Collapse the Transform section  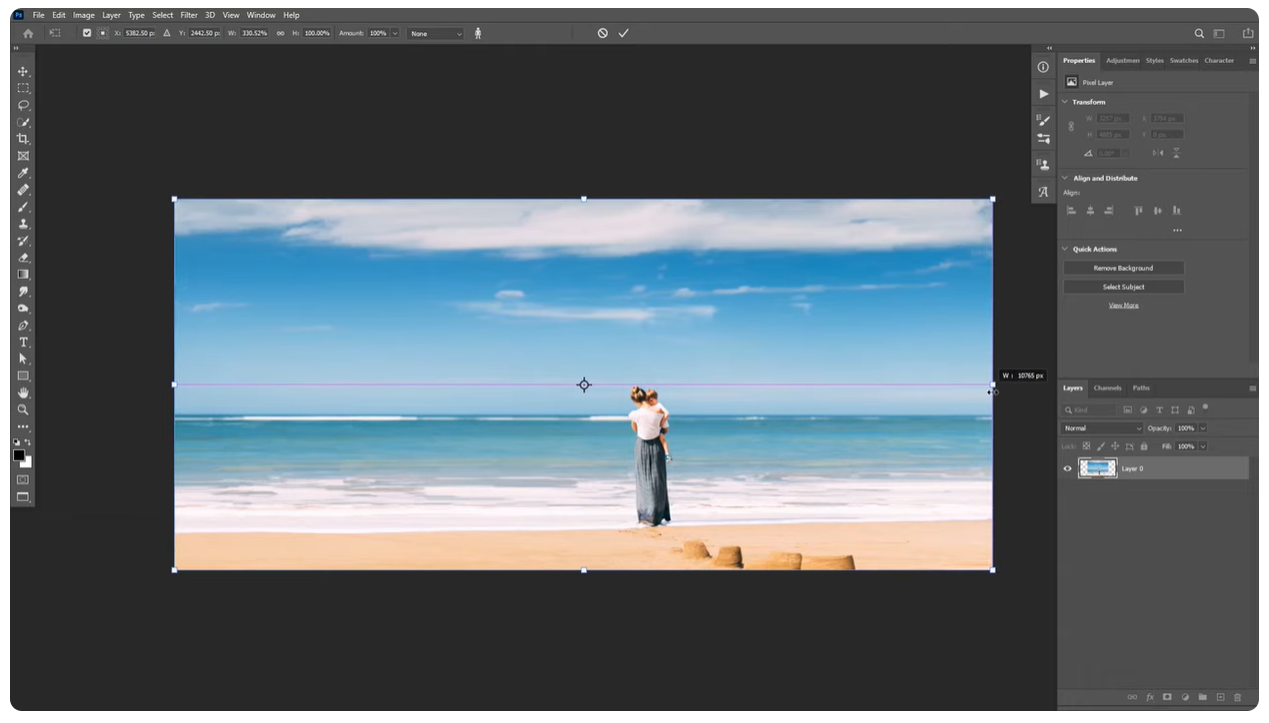tap(1065, 102)
